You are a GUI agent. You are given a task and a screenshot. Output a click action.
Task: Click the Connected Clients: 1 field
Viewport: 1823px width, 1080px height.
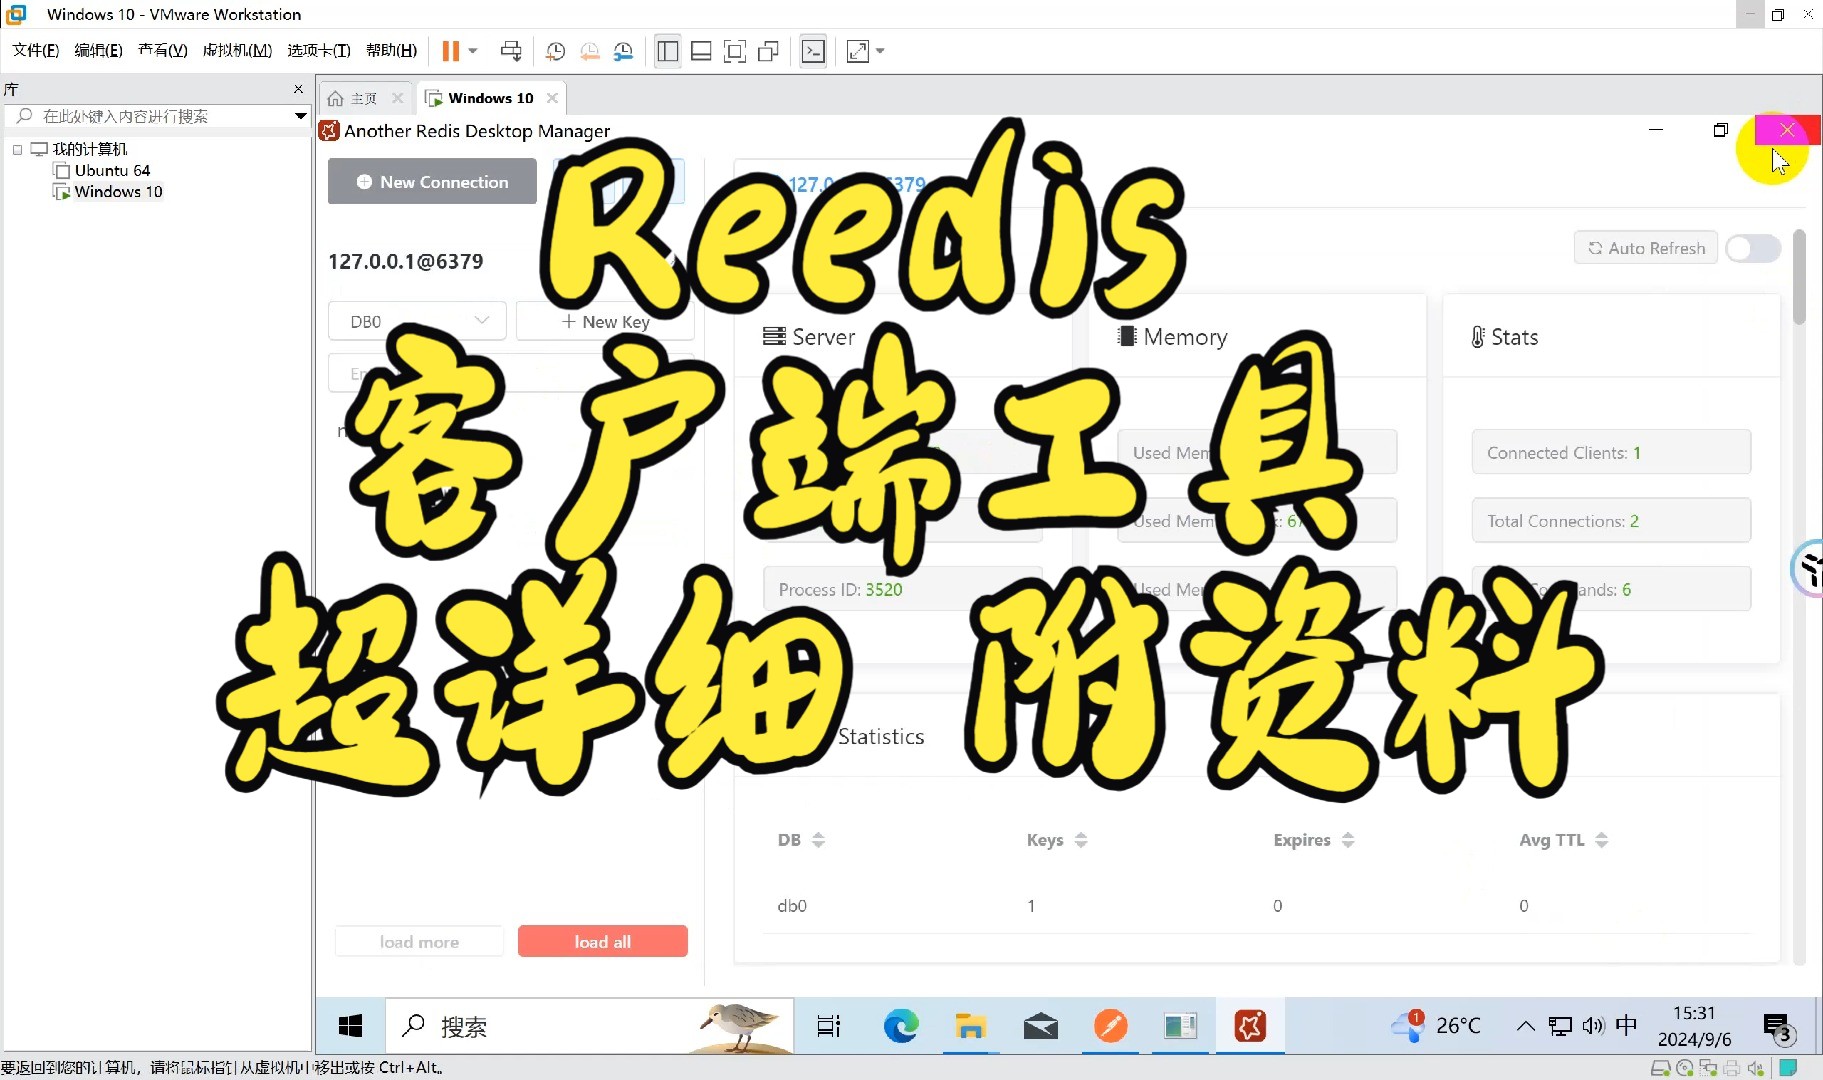pos(1611,452)
